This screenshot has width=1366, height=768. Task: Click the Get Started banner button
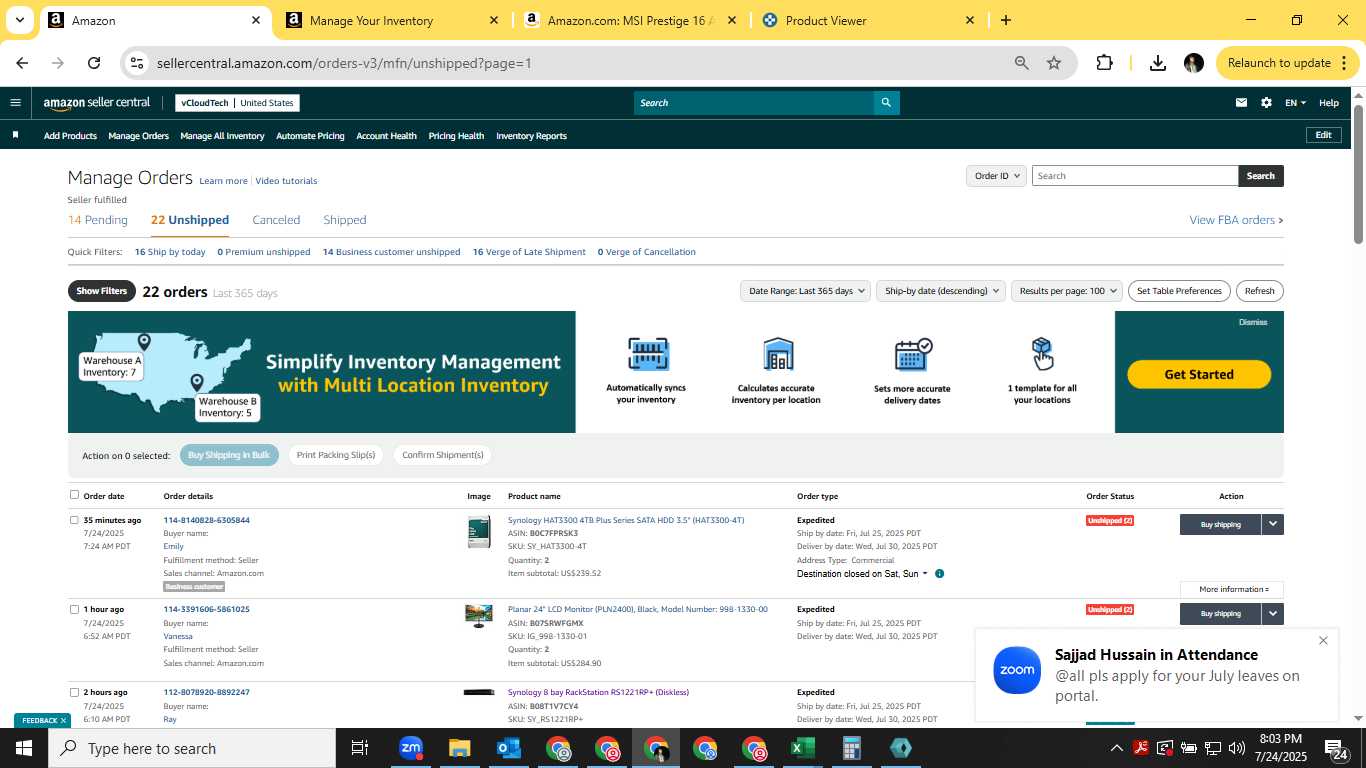tap(1199, 374)
